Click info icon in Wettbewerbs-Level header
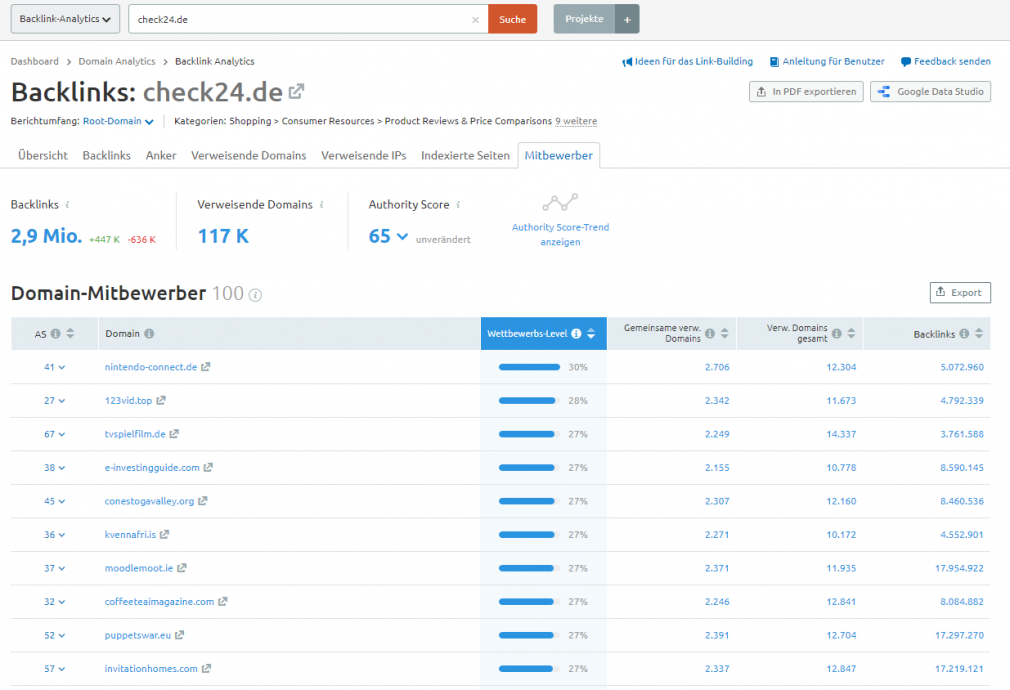Screen dimensions: 1010x690 pyautogui.click(x=576, y=334)
